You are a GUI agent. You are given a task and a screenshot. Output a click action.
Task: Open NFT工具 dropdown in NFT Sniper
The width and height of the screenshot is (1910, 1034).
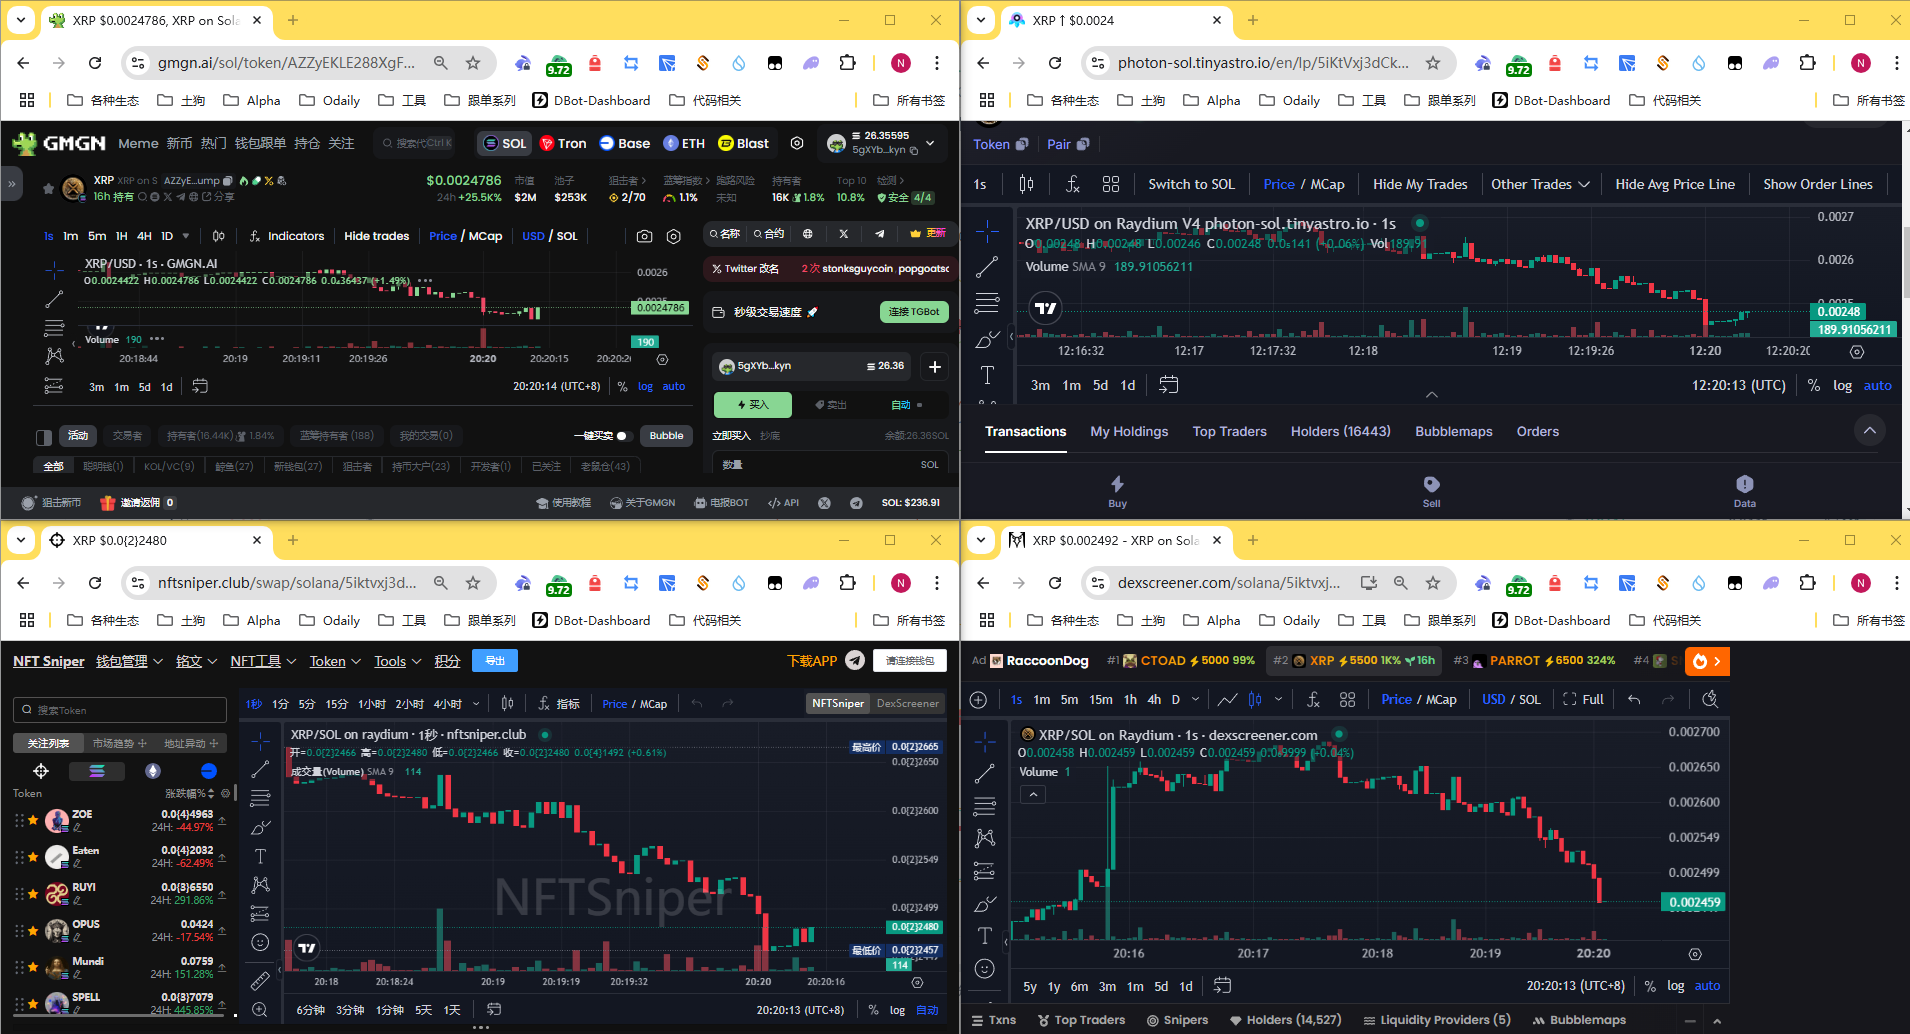click(263, 661)
